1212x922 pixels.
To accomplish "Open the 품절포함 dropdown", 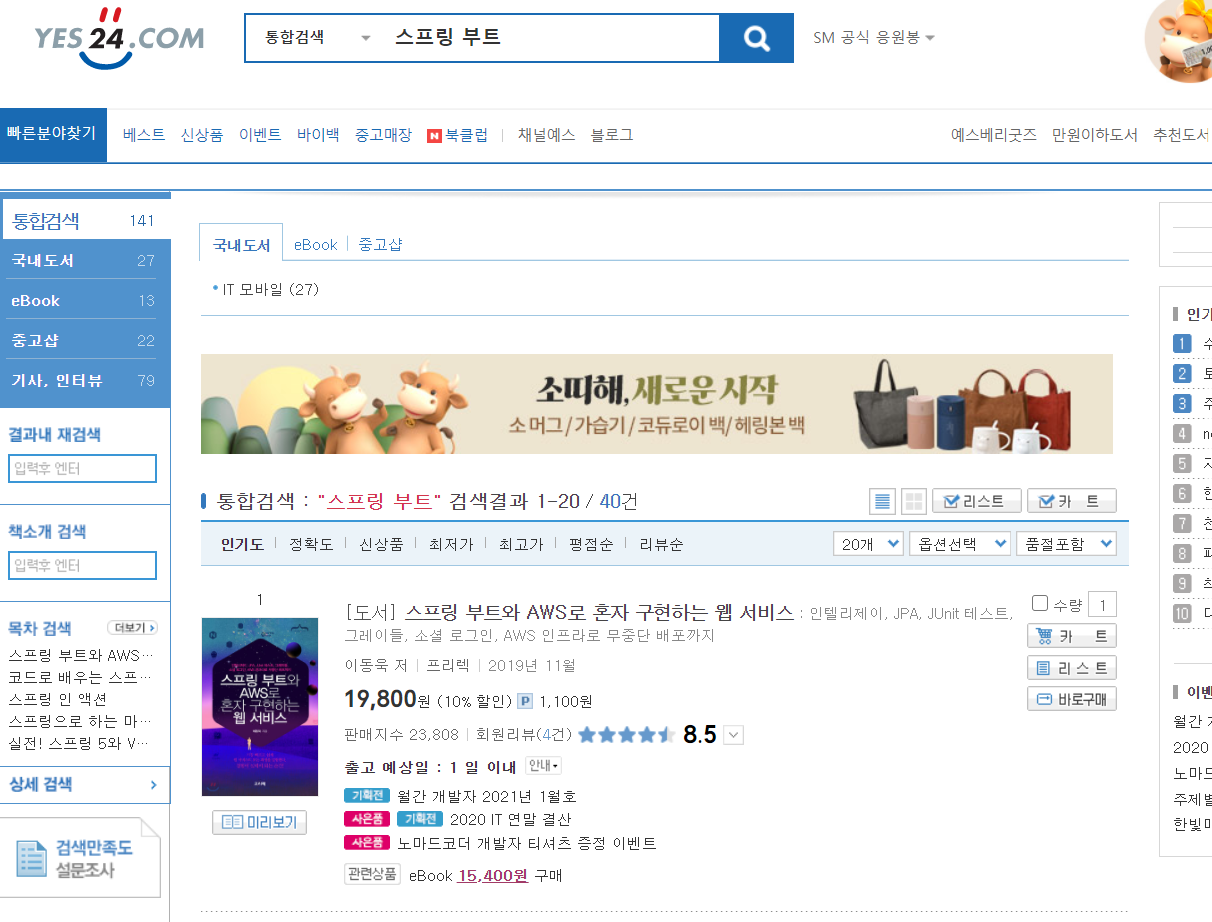I will click(x=1066, y=544).
